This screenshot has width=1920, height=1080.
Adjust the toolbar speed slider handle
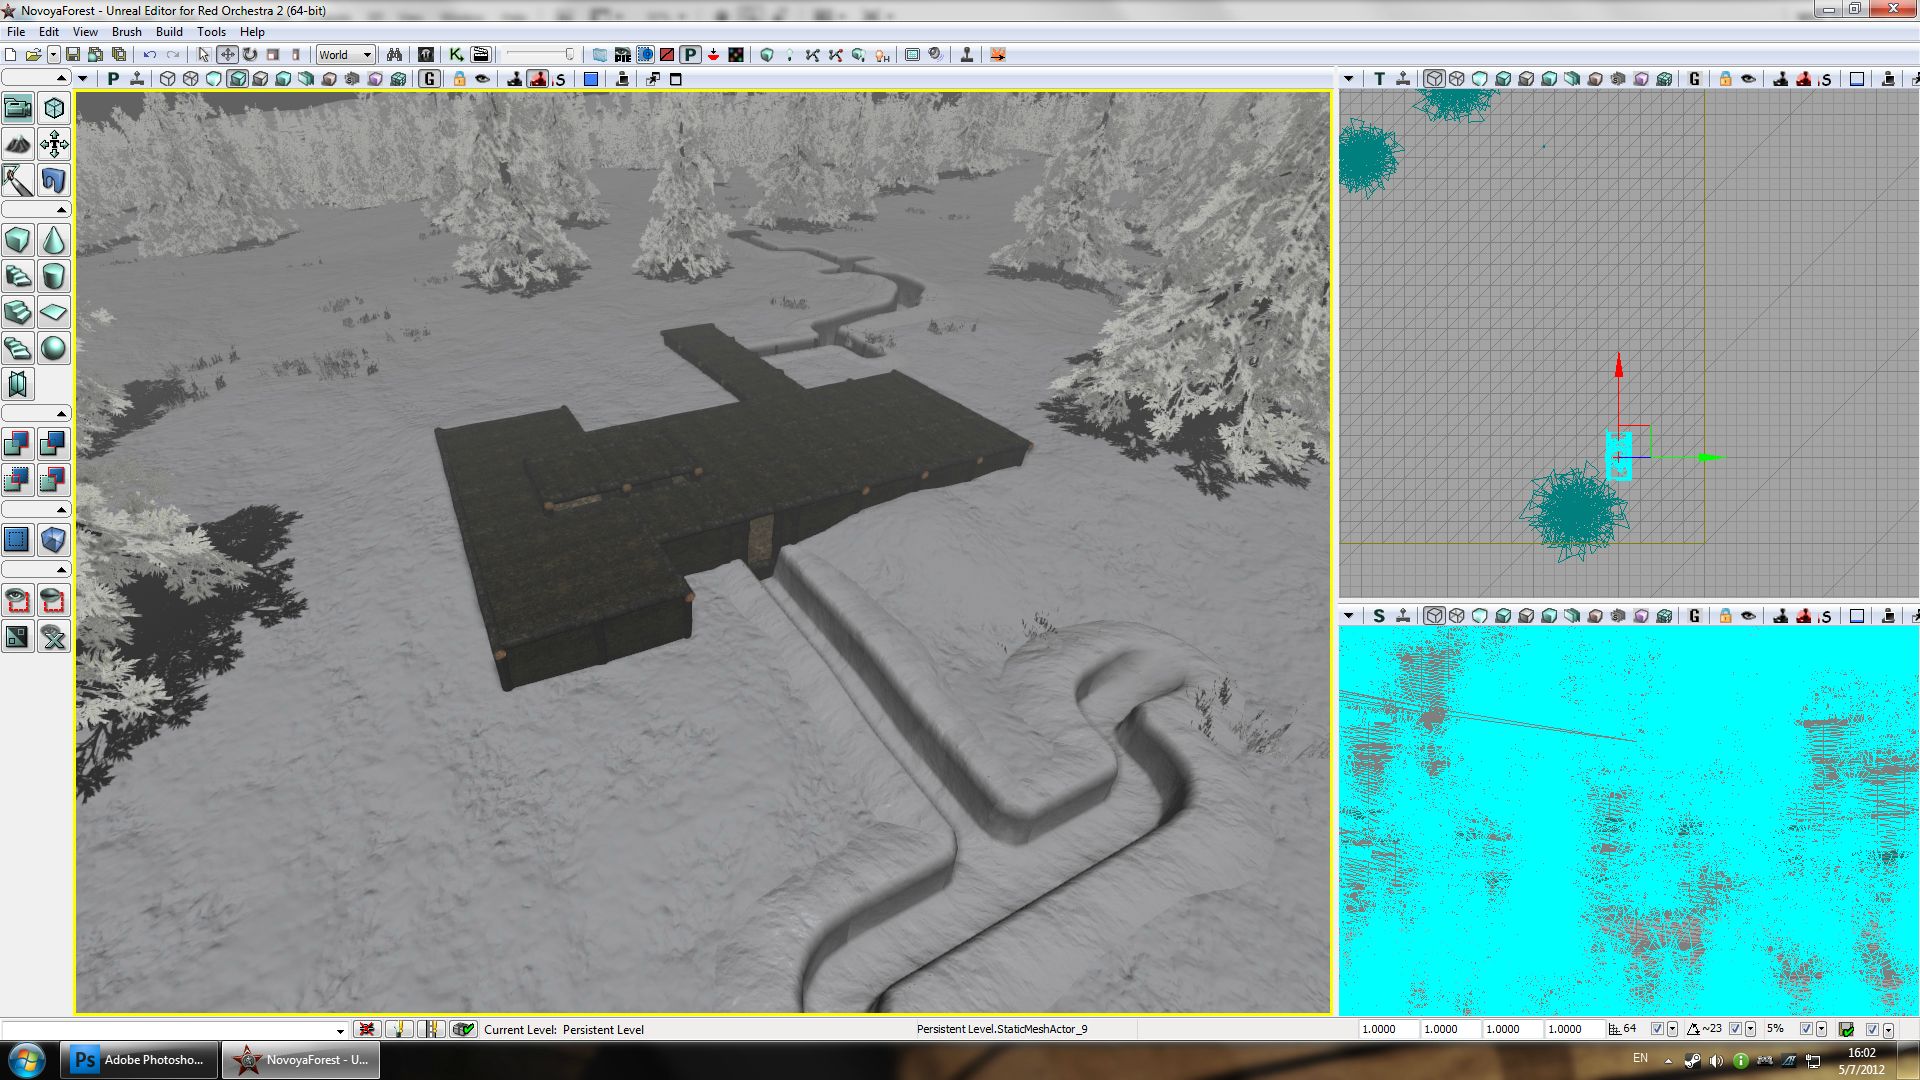pyautogui.click(x=569, y=55)
